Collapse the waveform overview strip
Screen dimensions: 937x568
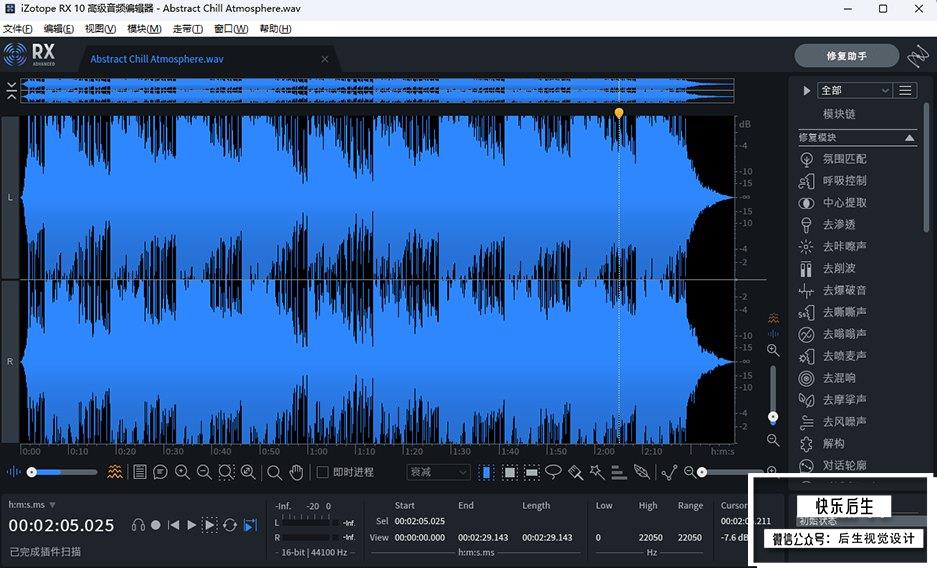11,90
